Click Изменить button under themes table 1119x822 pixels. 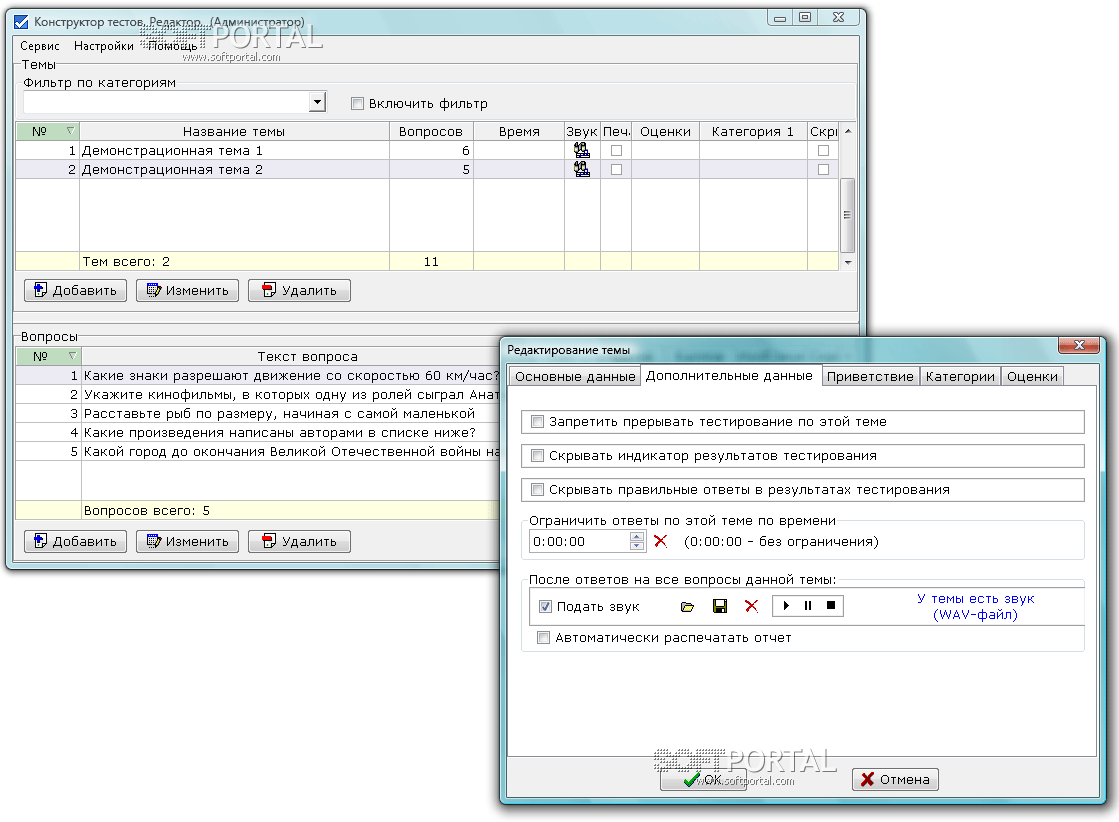[x=188, y=290]
